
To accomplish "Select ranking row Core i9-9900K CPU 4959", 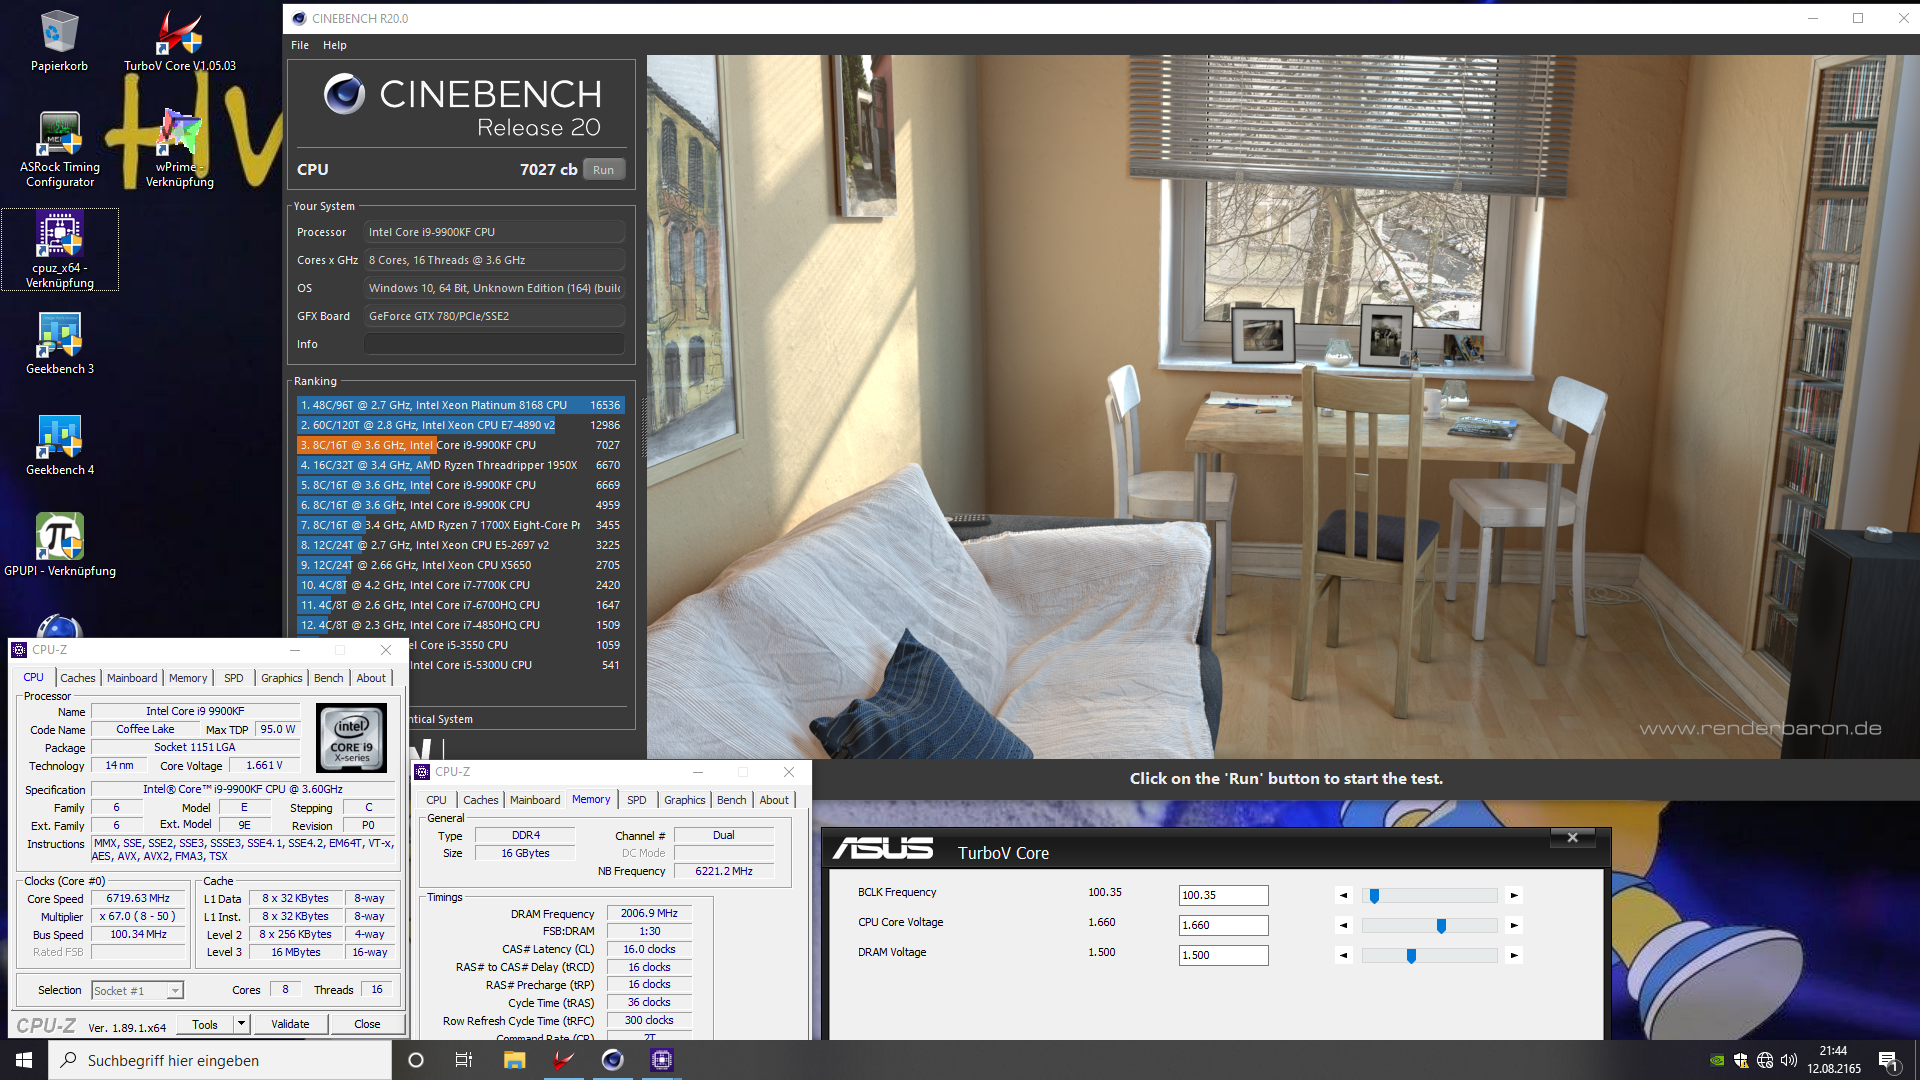I will 461,505.
